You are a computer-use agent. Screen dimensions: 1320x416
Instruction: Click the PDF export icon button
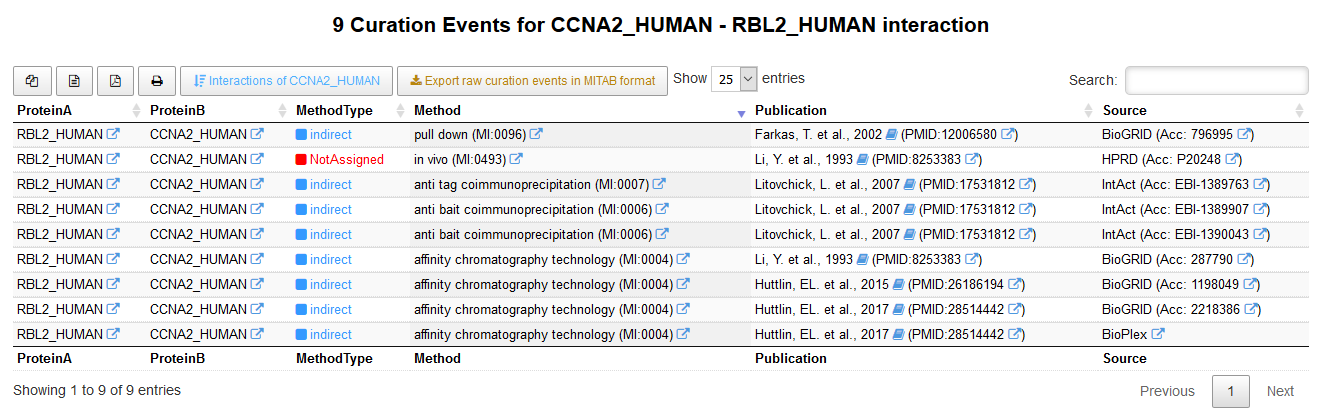116,80
